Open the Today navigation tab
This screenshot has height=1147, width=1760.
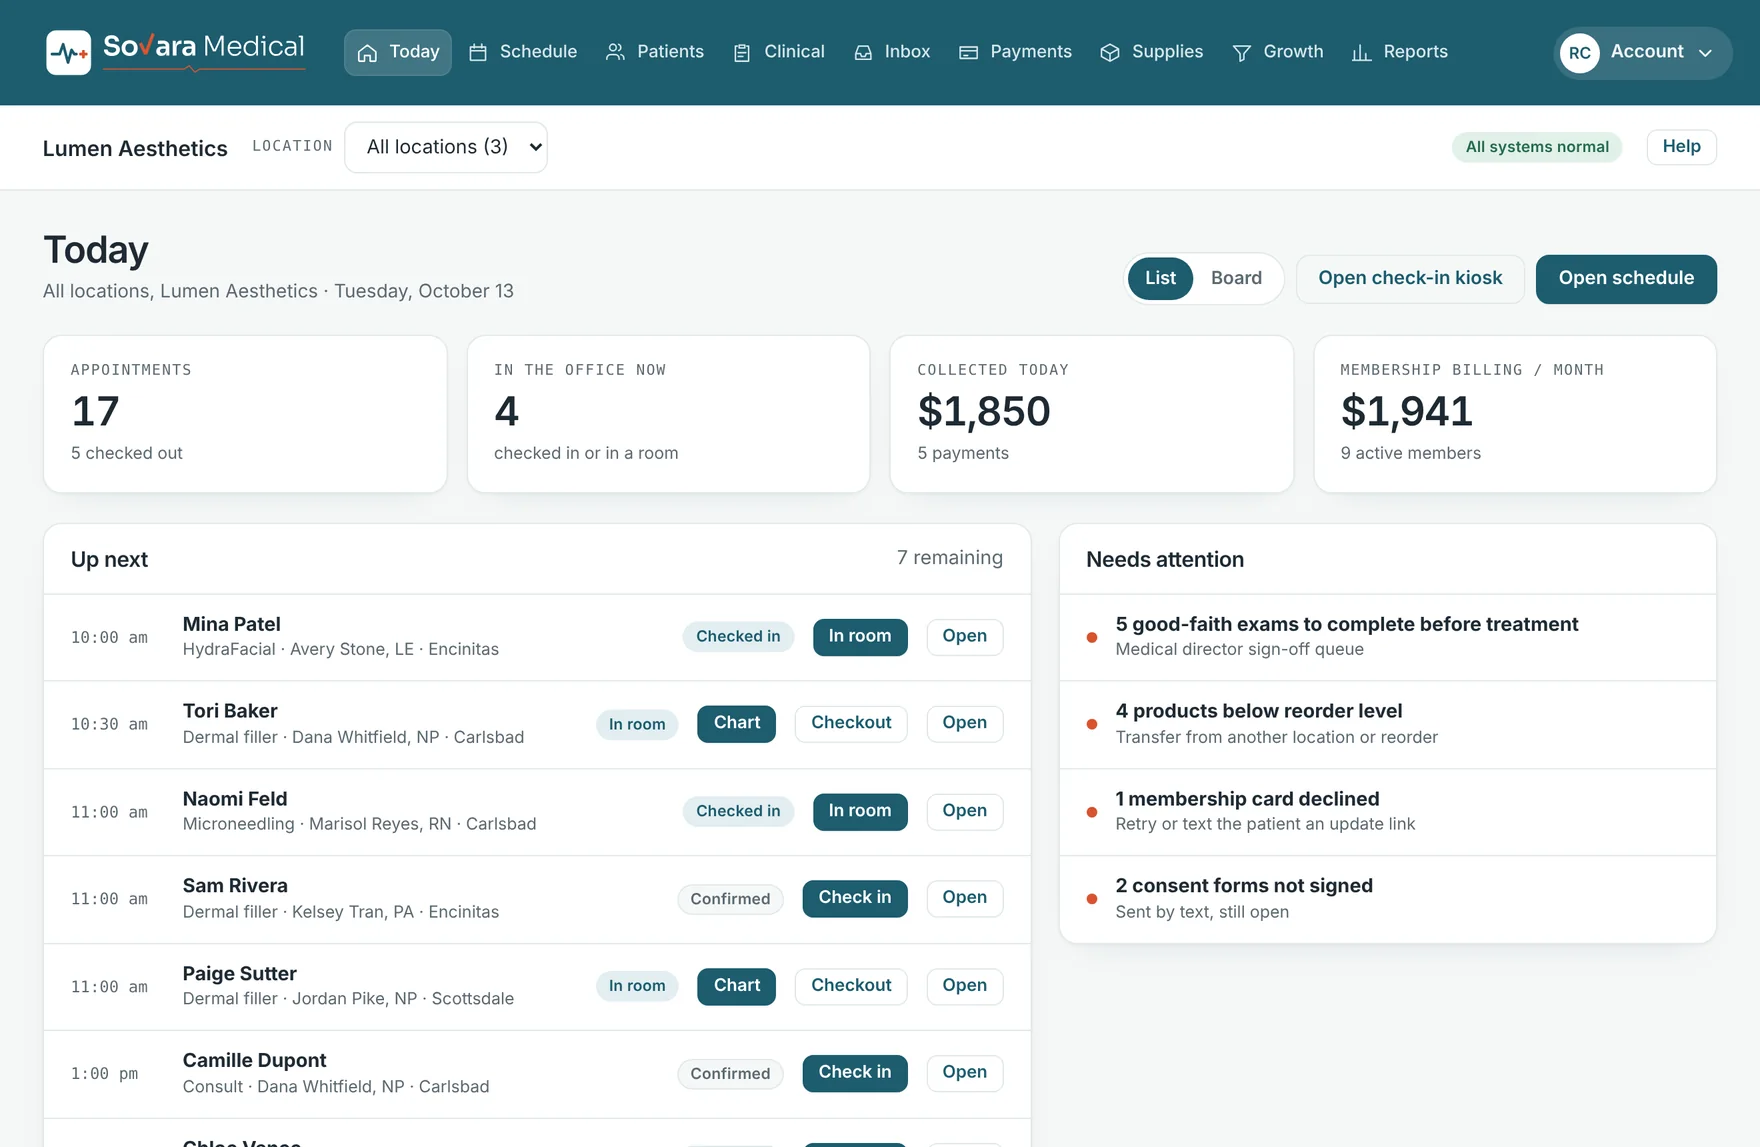pyautogui.click(x=398, y=52)
